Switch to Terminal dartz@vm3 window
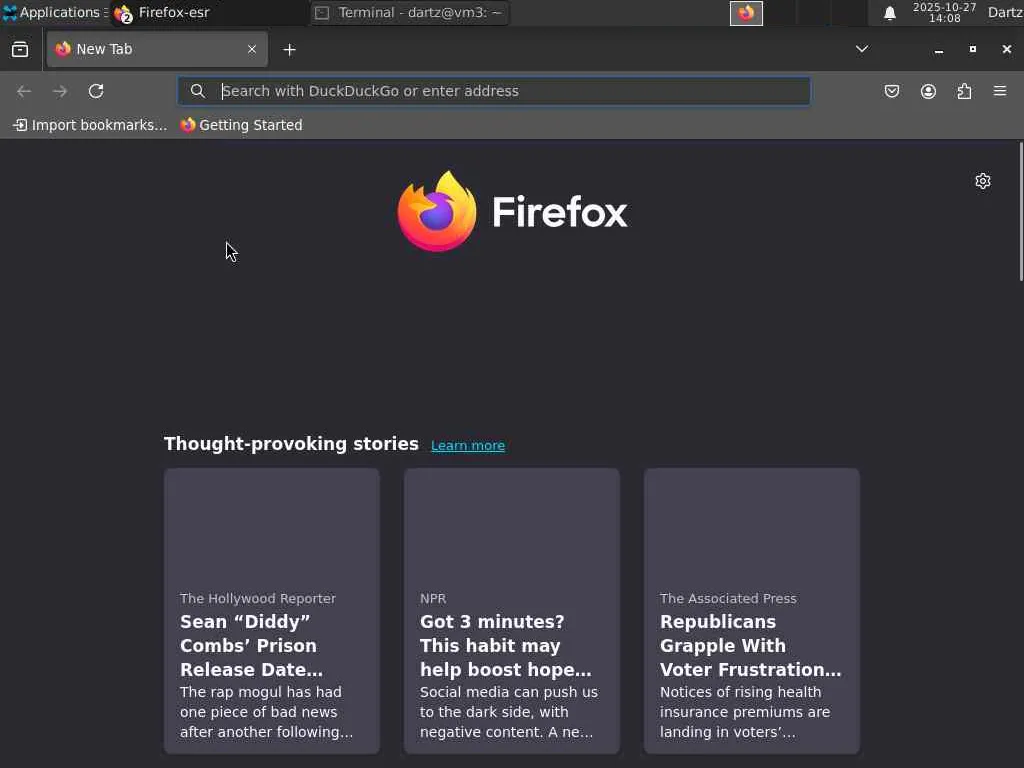 409,13
